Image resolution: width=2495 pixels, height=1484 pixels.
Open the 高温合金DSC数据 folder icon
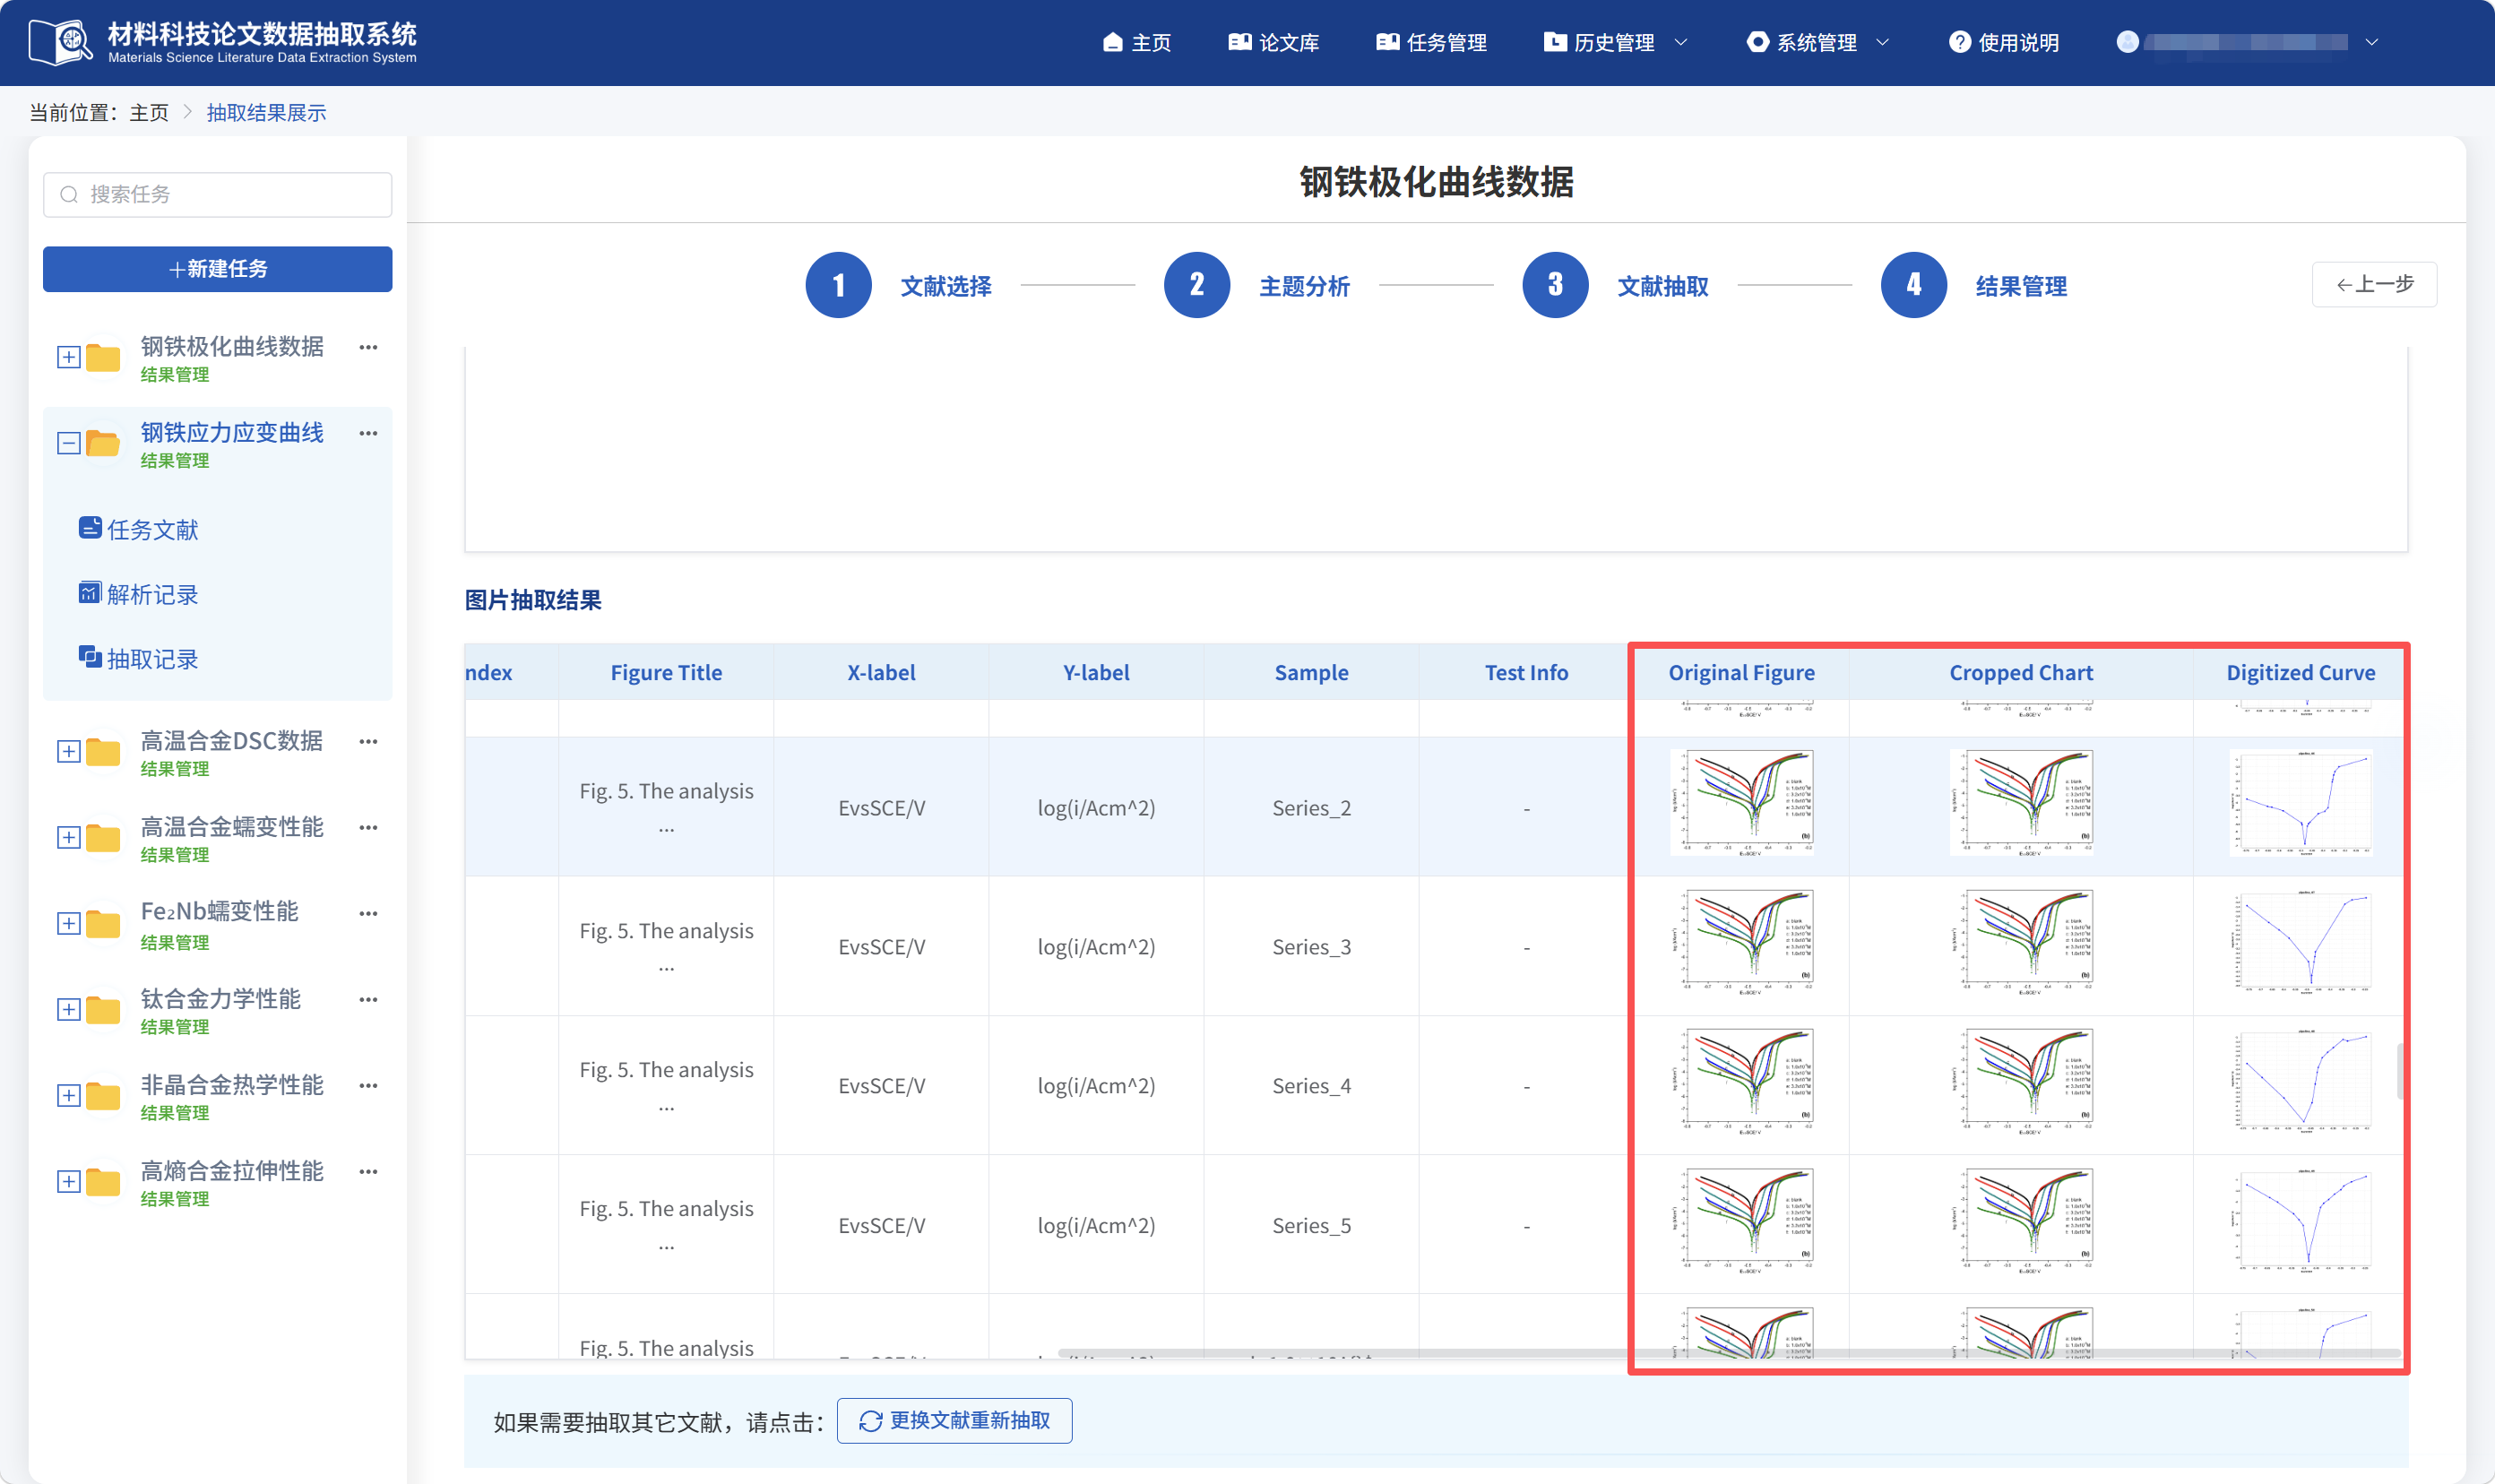(103, 751)
